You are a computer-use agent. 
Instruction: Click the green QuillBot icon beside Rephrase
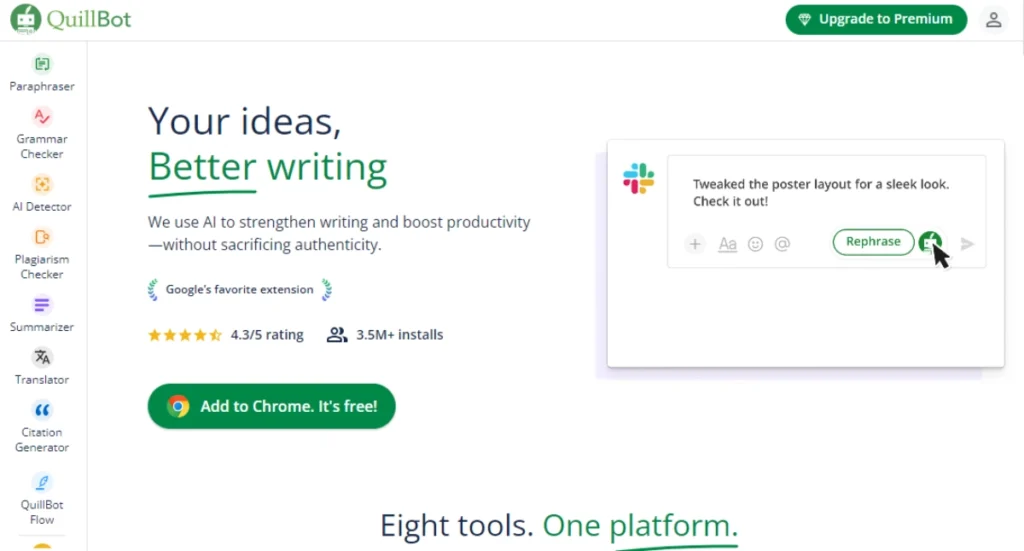click(x=930, y=242)
